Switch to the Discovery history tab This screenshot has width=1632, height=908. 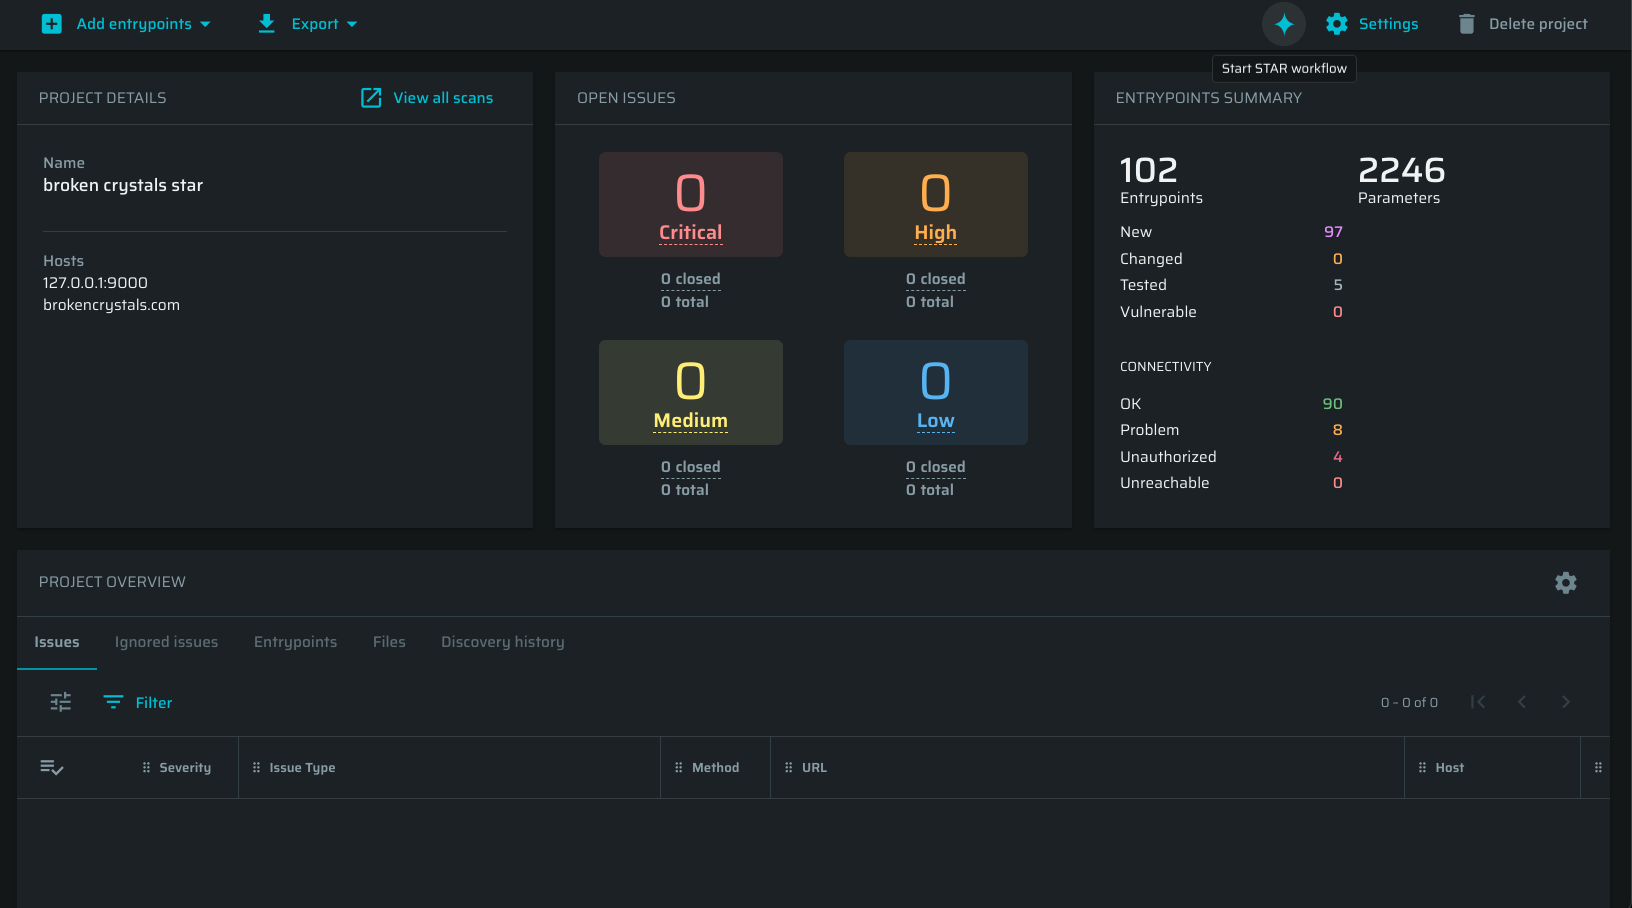coord(502,642)
